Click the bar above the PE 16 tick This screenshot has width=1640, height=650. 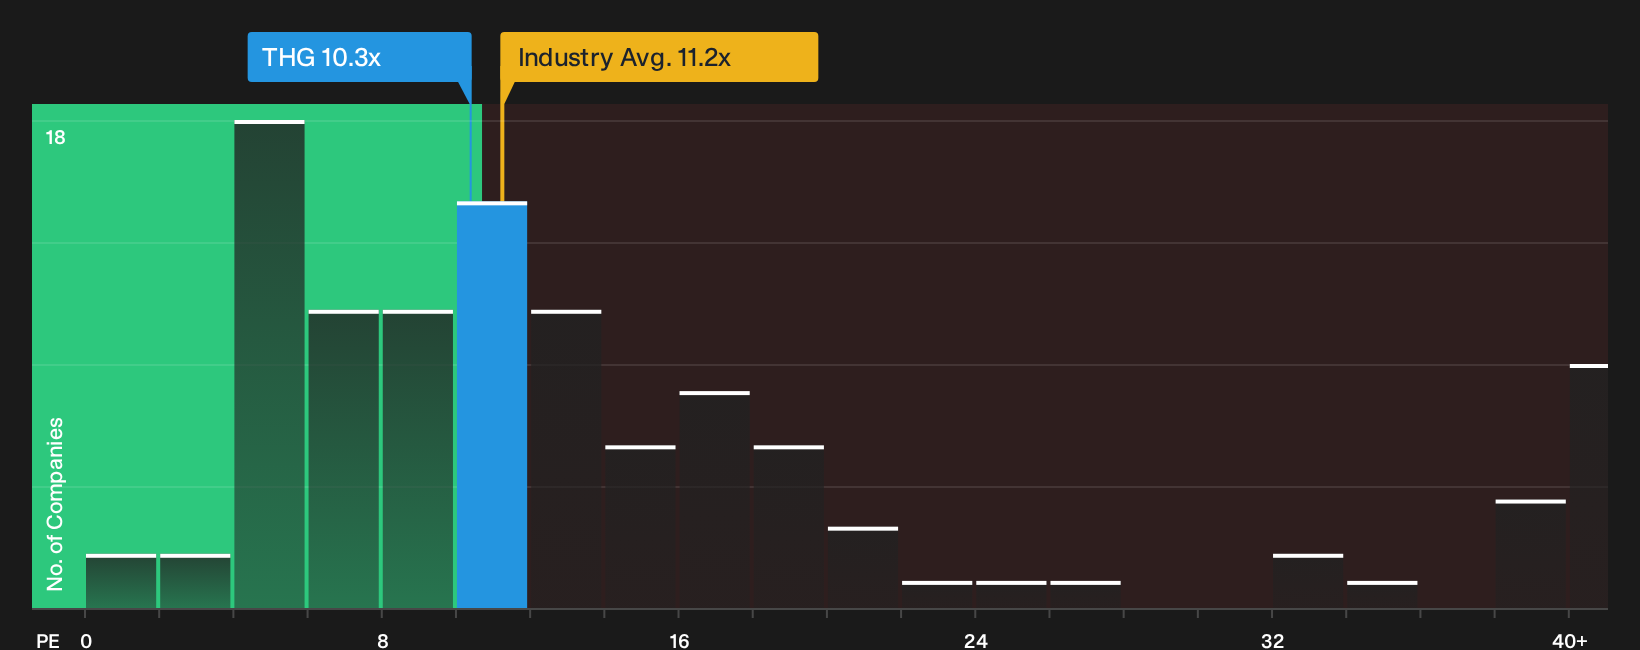click(x=714, y=500)
